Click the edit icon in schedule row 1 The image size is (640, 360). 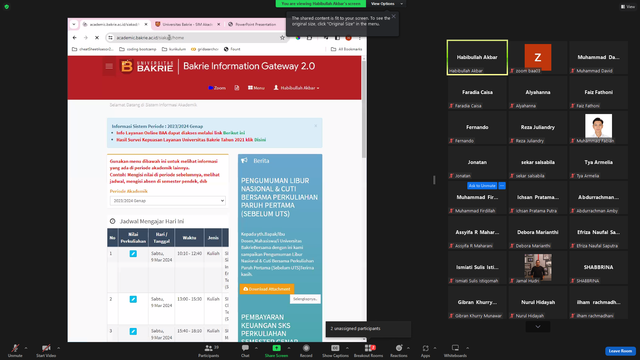[133, 253]
